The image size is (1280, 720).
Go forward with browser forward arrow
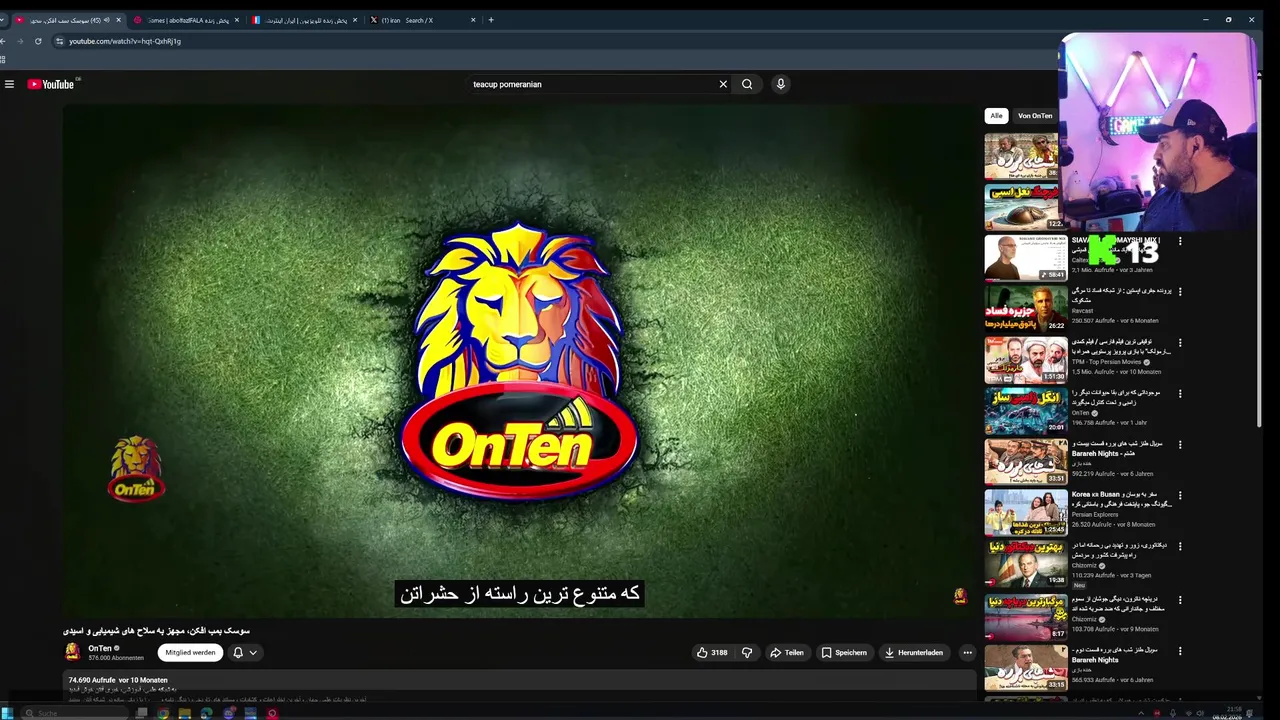[19, 41]
